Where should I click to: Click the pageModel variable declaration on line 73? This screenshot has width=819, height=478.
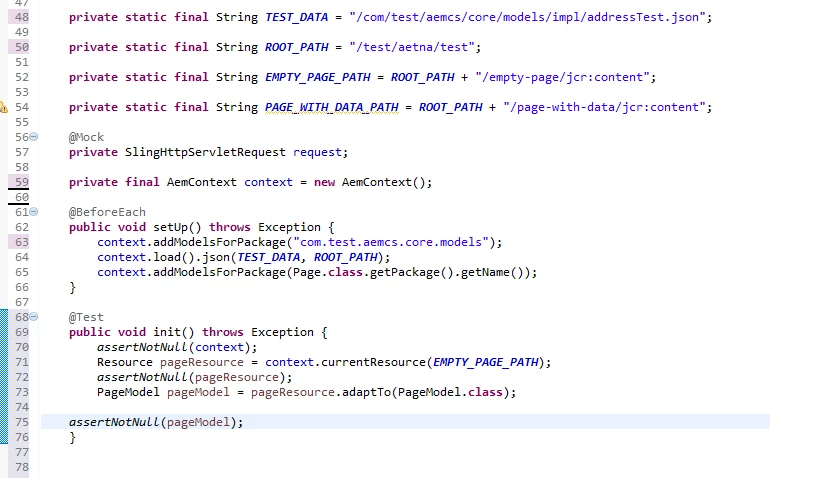(x=198, y=392)
